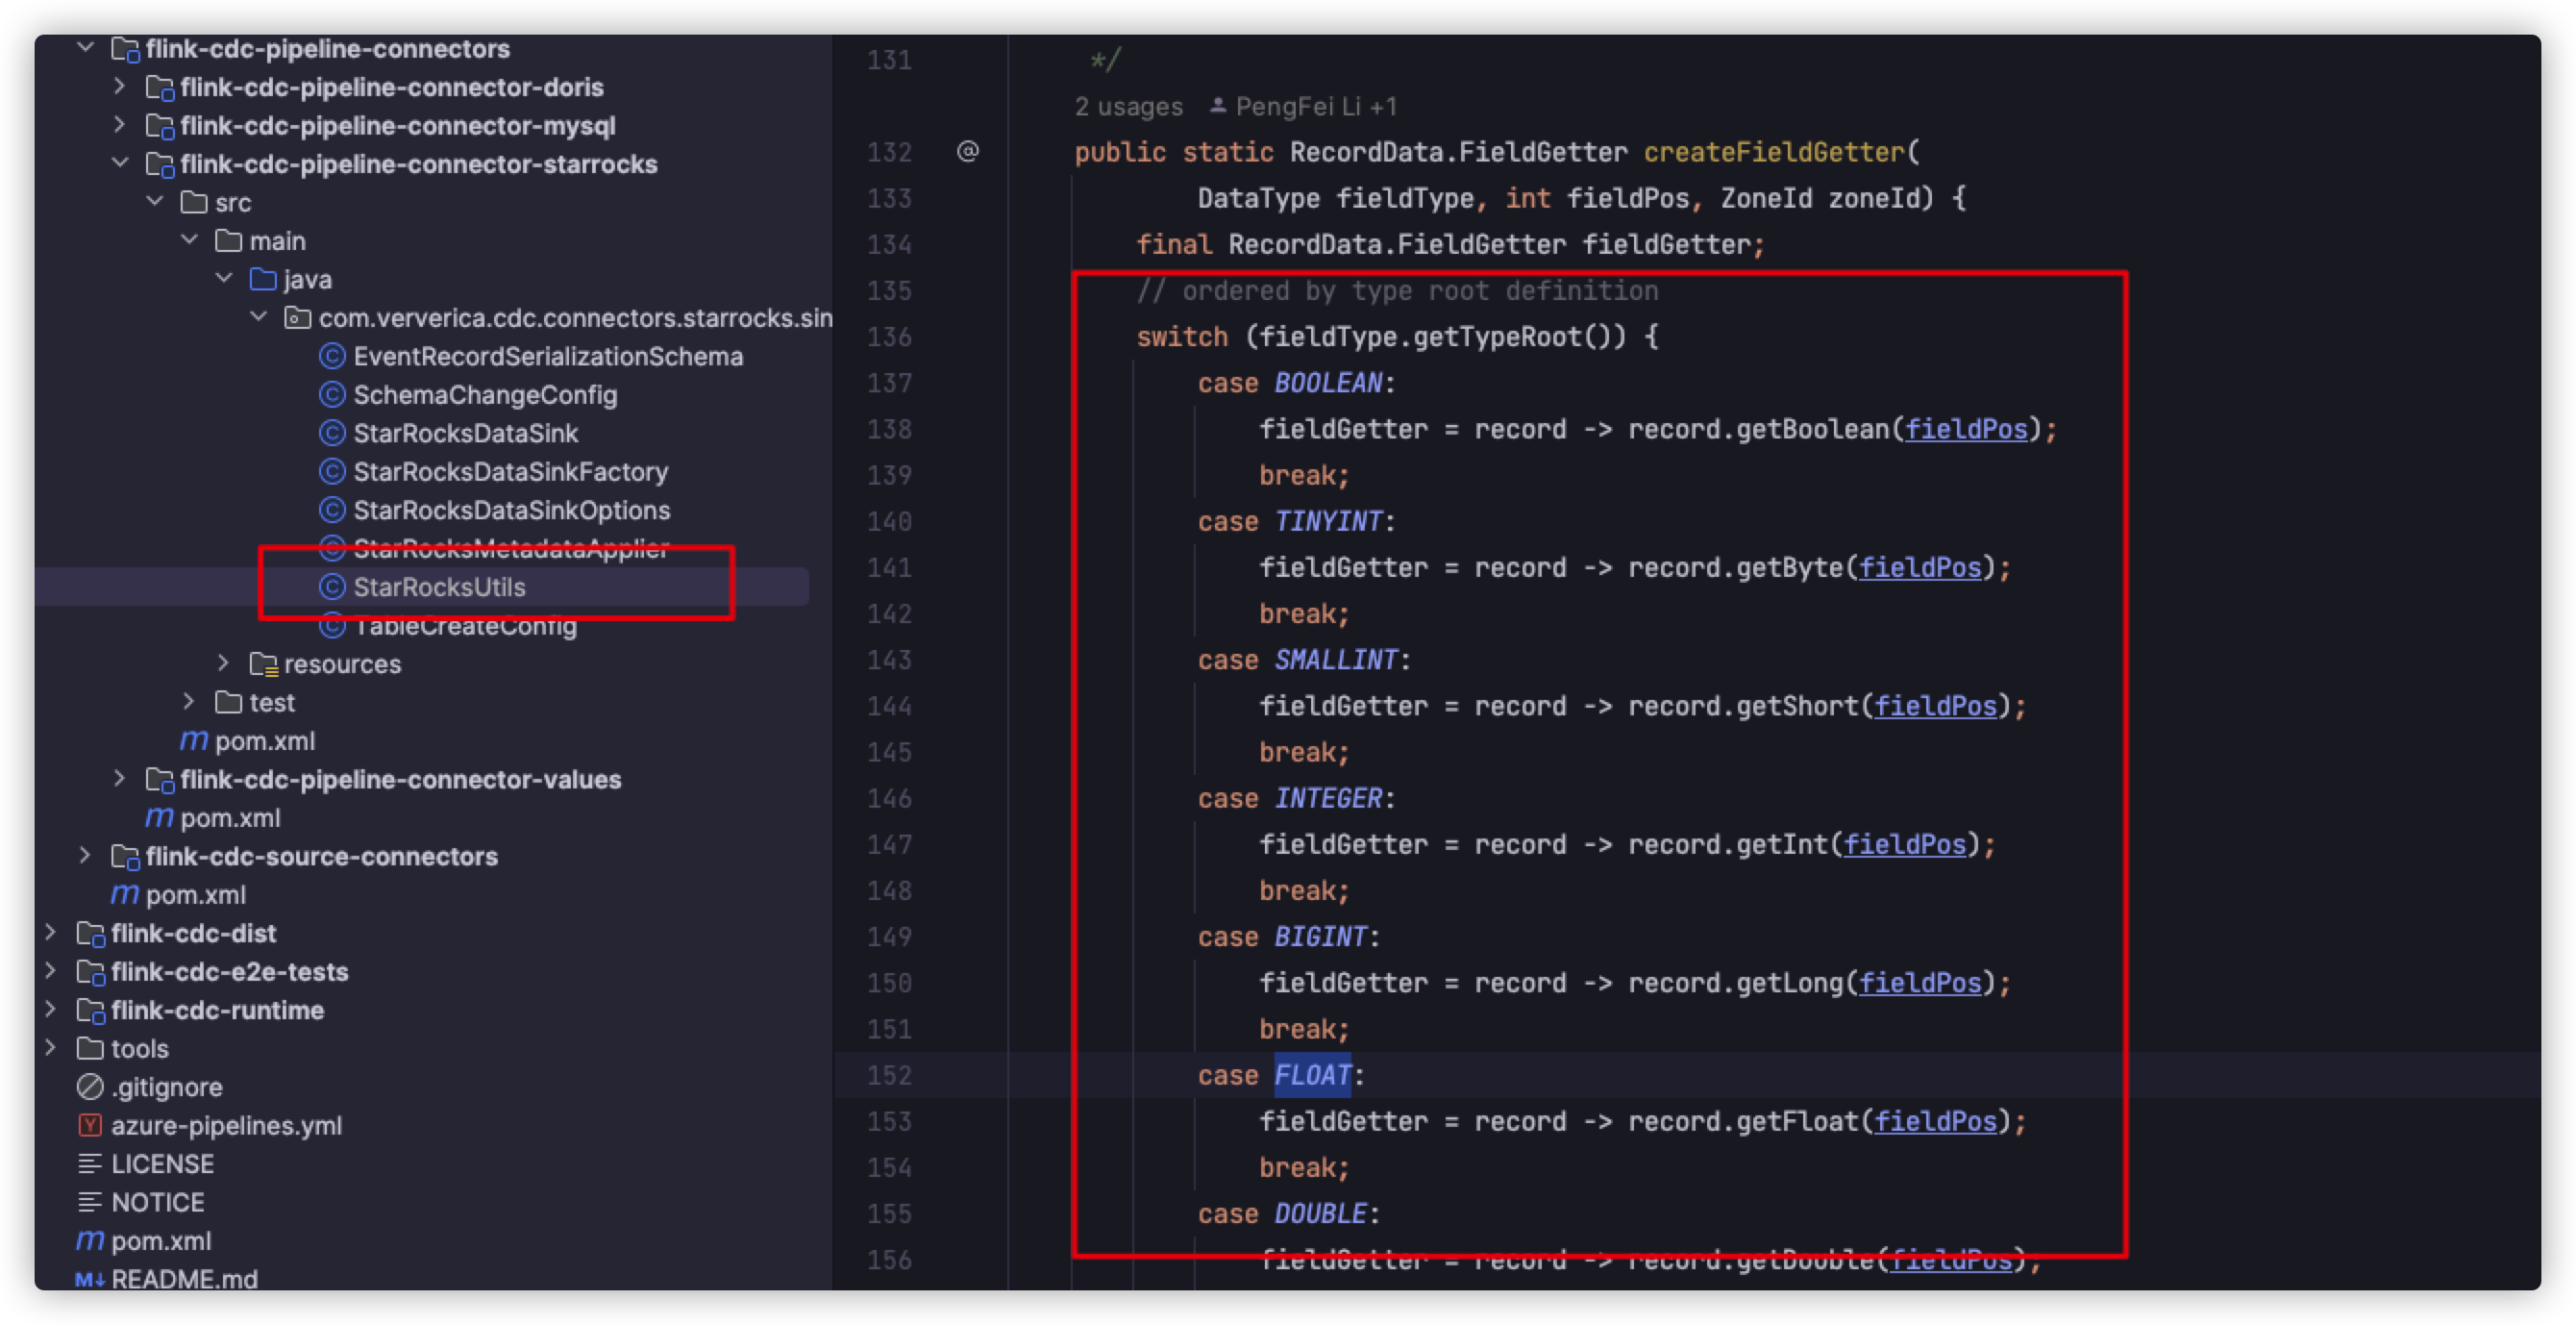Select azure-pipelines.yml in the project tree
Viewport: 2576px width, 1325px height.
click(x=227, y=1125)
